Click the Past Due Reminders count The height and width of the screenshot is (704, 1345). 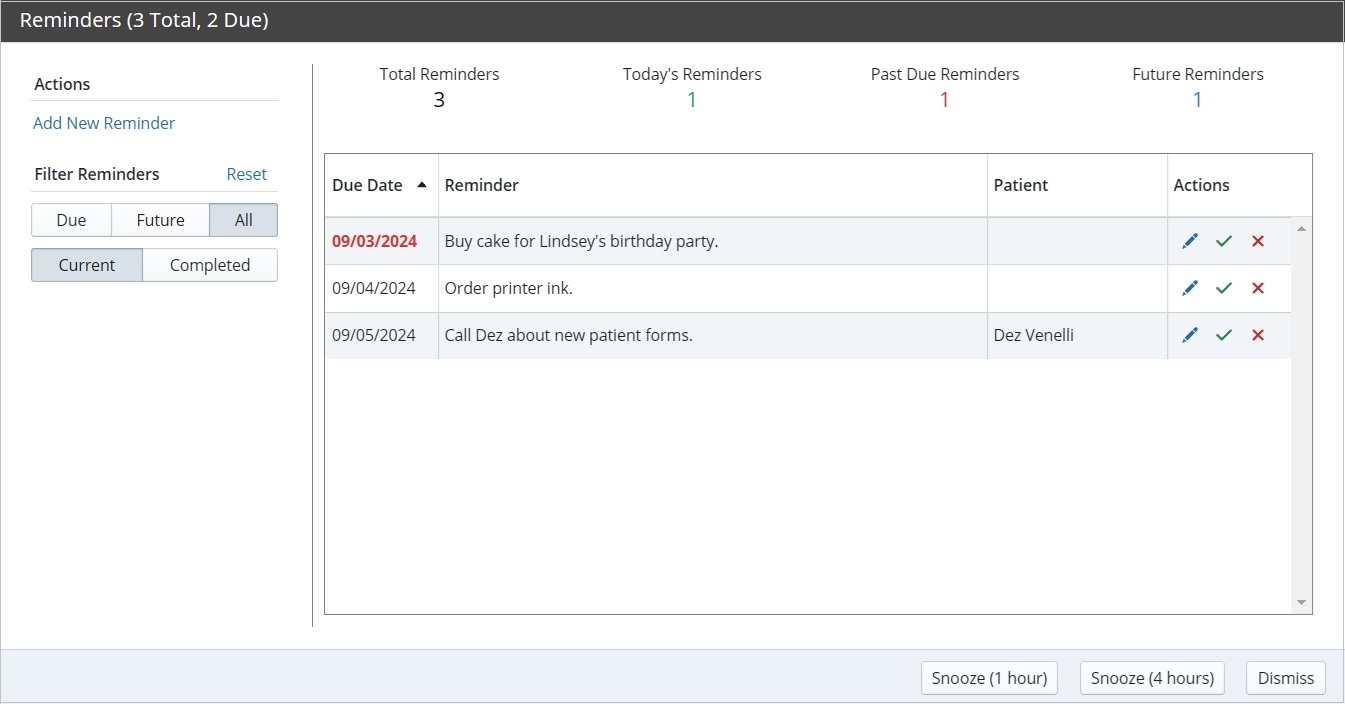tap(945, 99)
